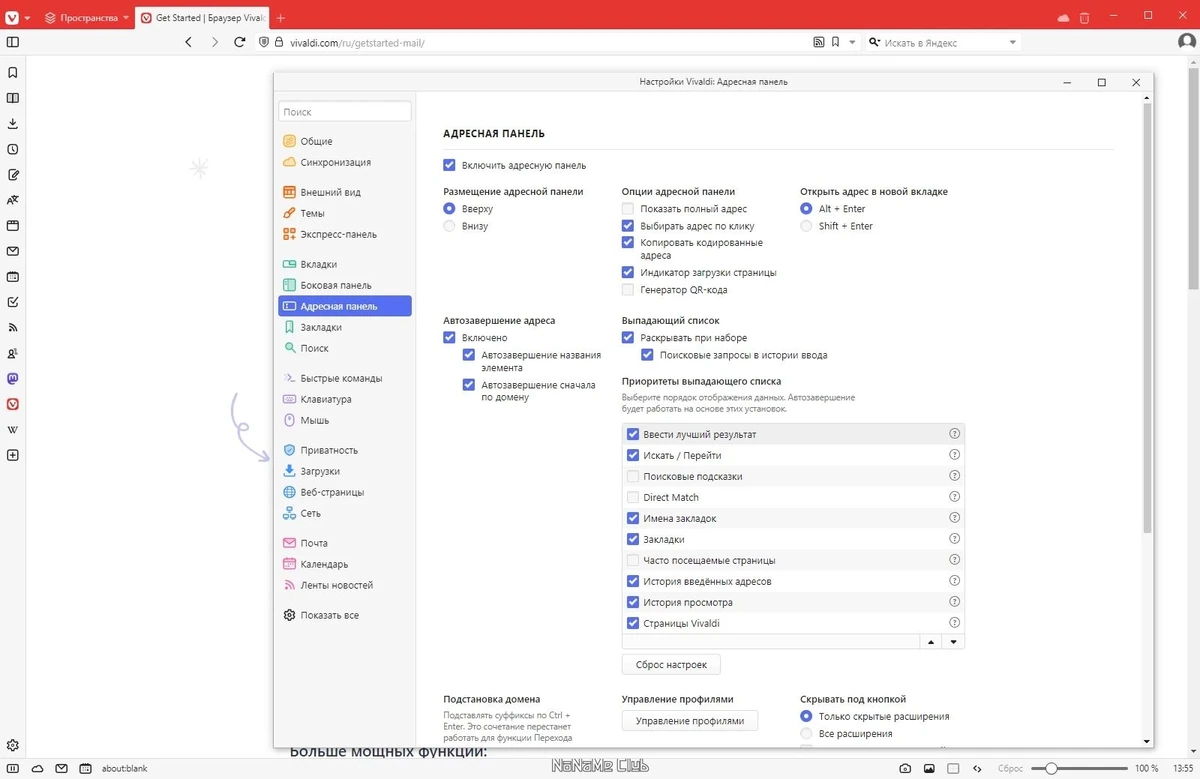Open the Wikipedia web panel icon

point(13,430)
